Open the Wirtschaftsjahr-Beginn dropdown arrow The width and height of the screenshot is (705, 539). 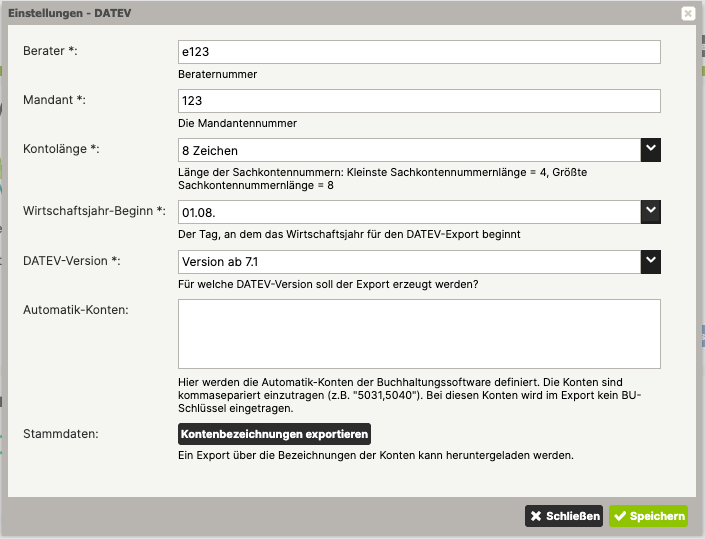tap(651, 211)
